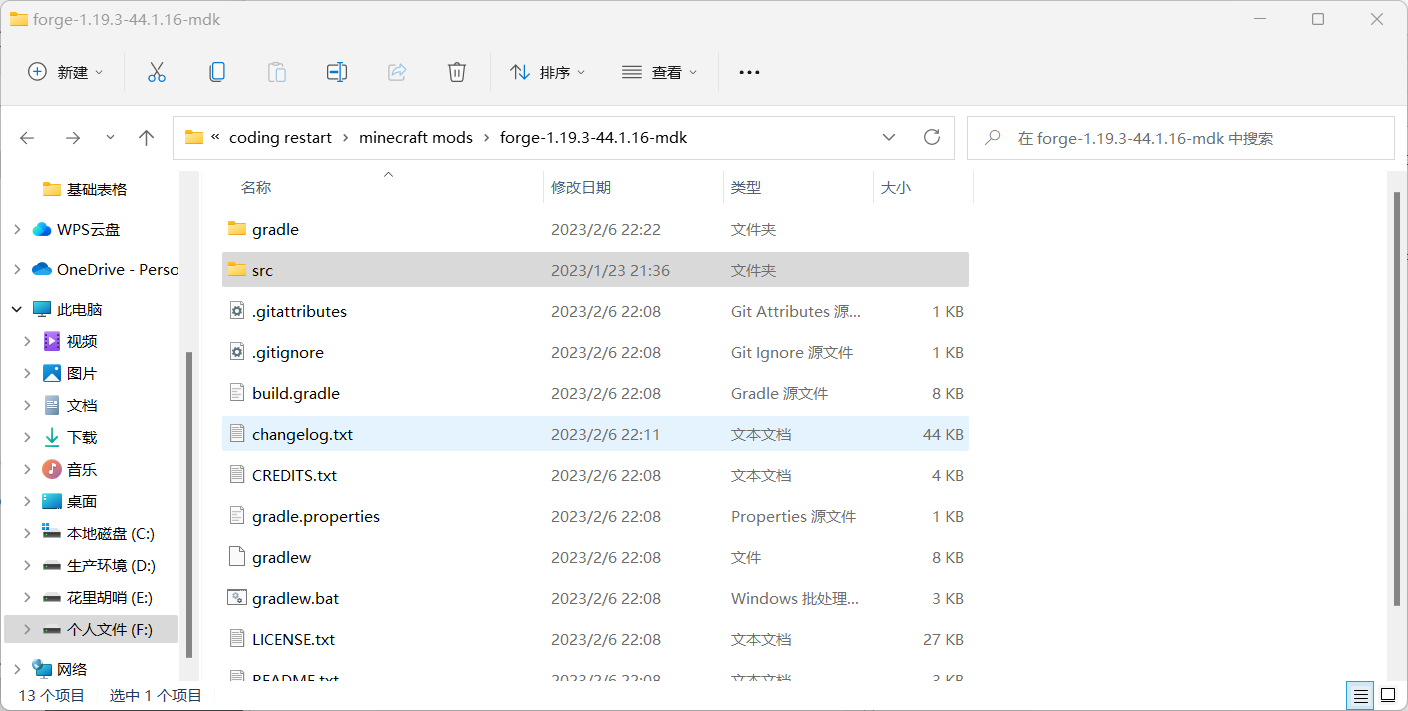
Task: Expand OneDrive node in the sidebar
Action: tap(17, 269)
